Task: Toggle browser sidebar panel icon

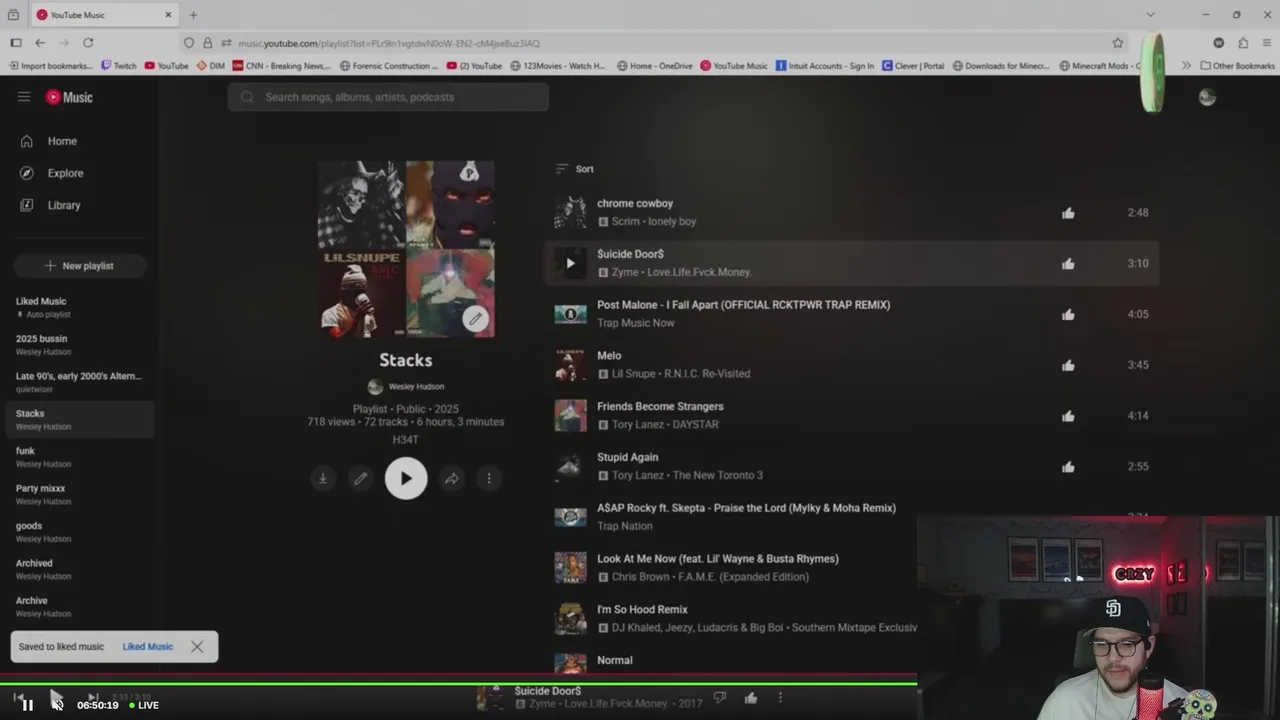Action: point(16,43)
